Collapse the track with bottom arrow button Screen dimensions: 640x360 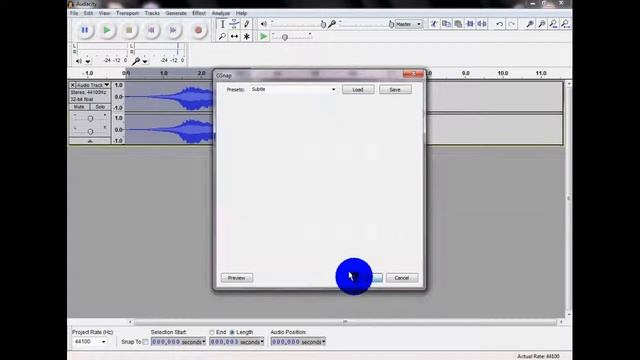[90, 141]
